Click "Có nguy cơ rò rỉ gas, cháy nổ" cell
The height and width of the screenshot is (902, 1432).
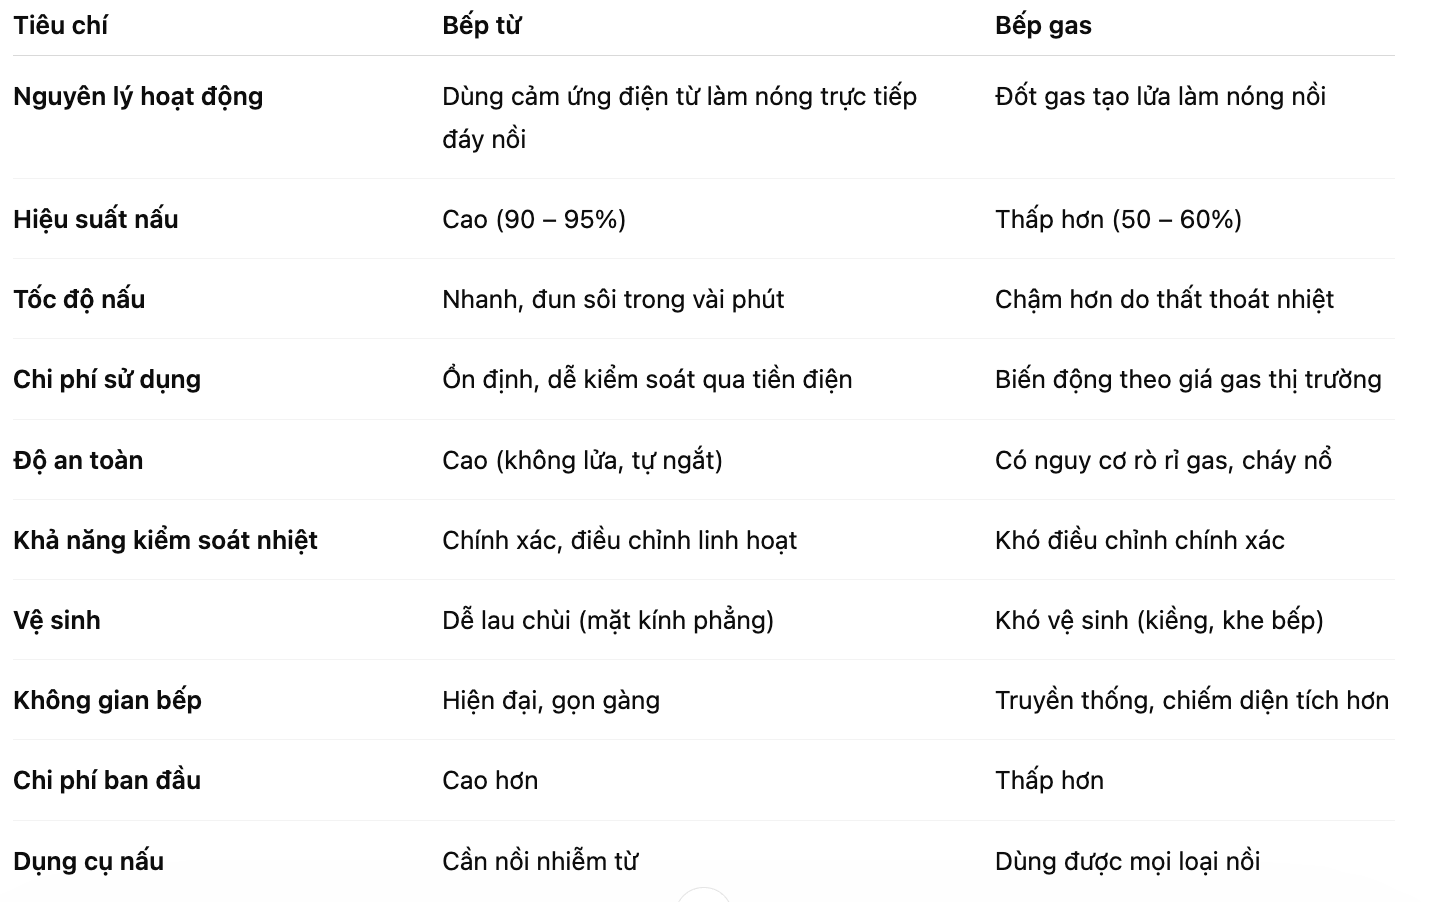pos(1163,460)
